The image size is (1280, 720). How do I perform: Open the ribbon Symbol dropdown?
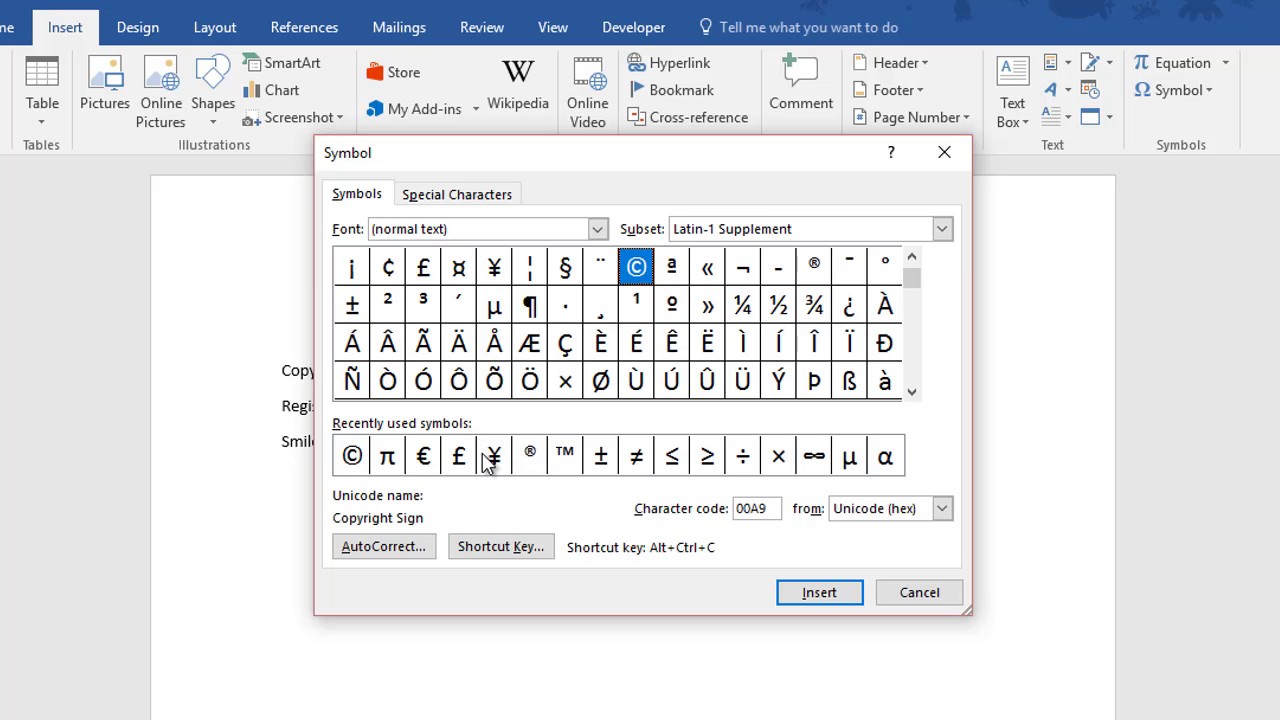[x=1173, y=90]
